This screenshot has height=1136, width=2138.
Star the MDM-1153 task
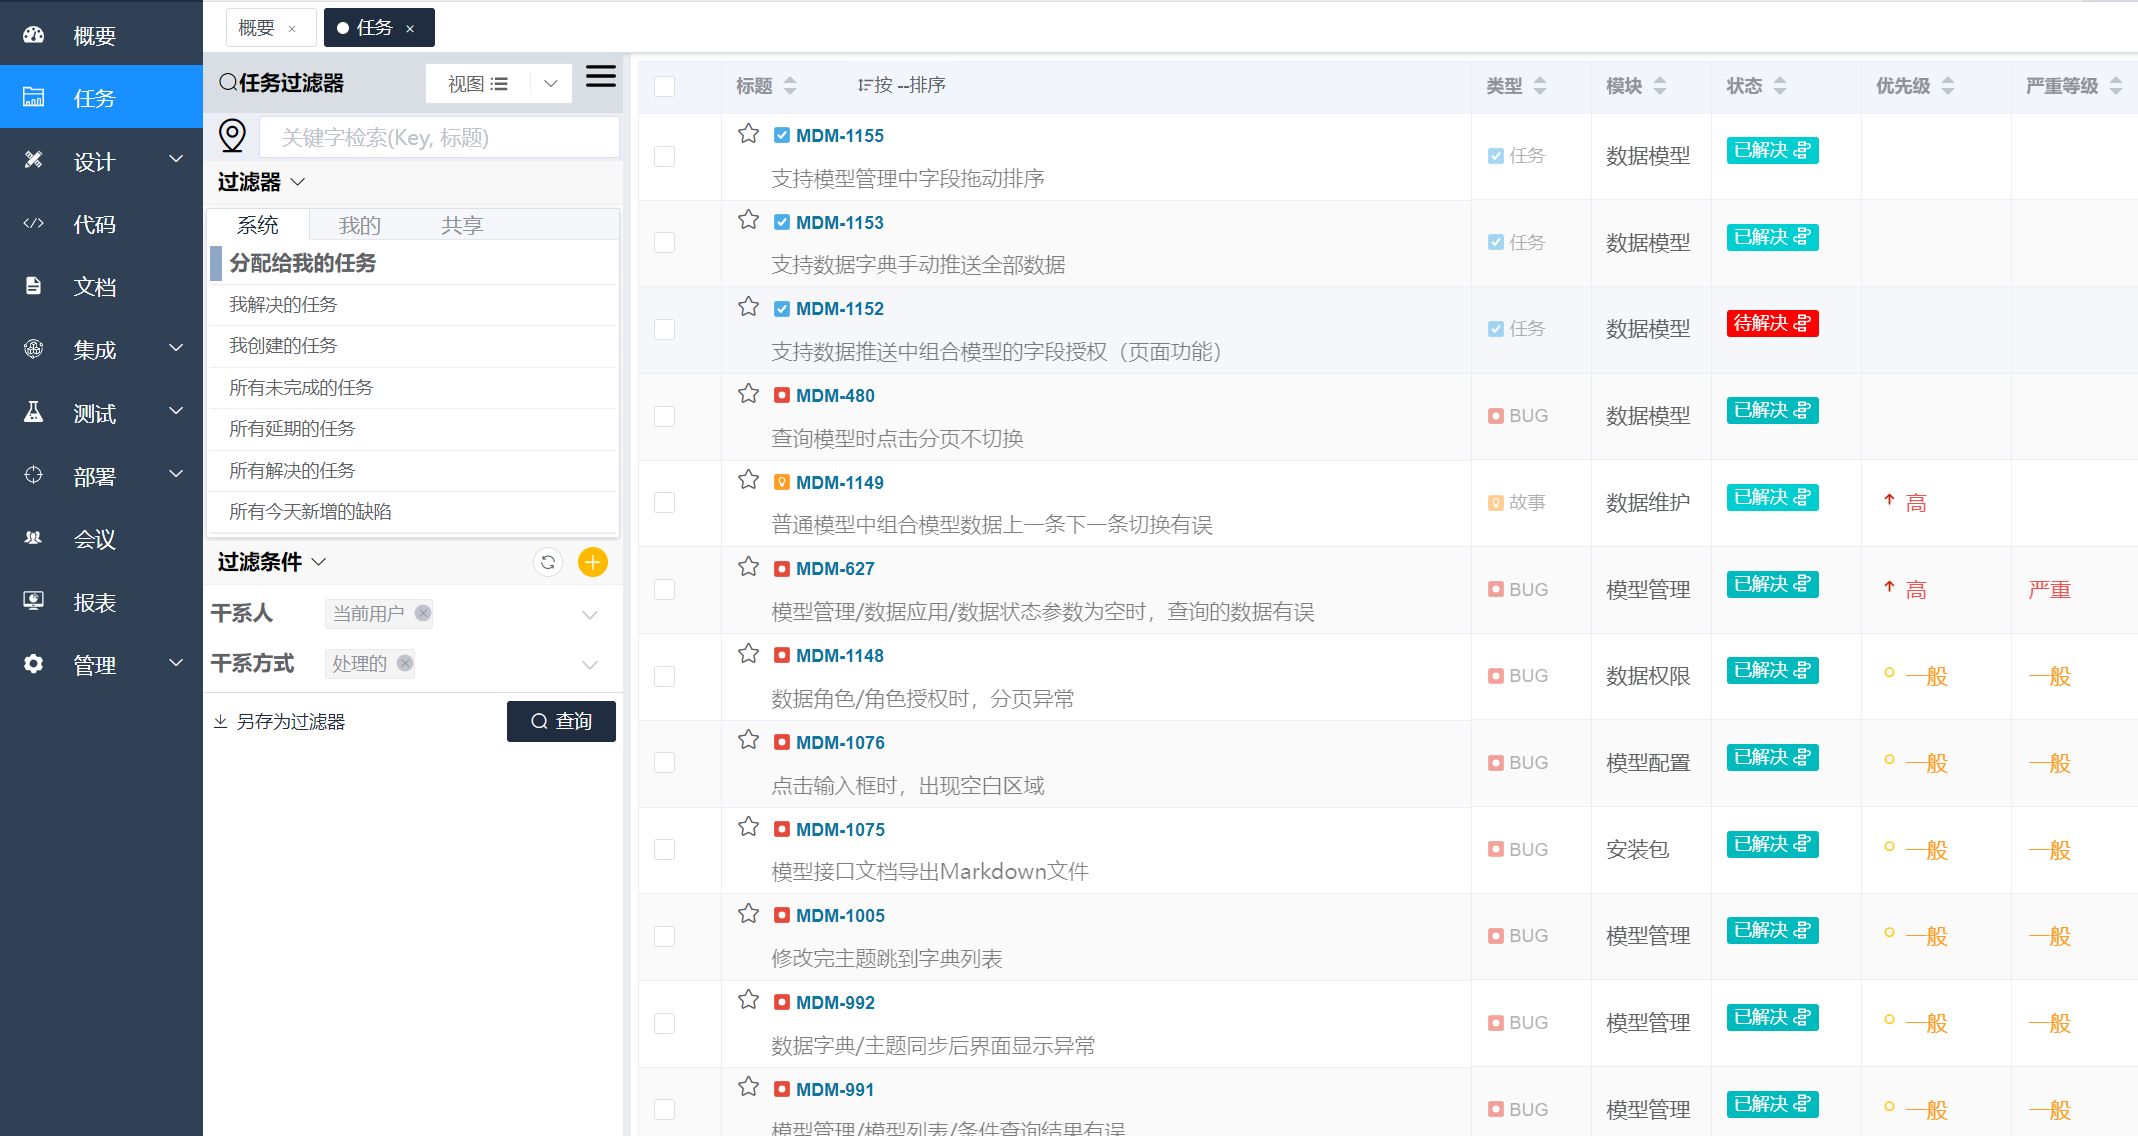(748, 220)
